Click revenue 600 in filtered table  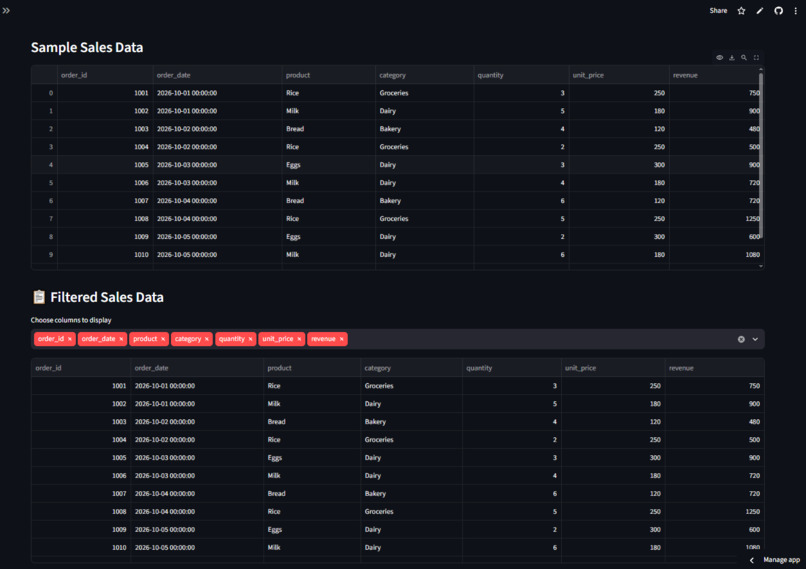point(714,530)
